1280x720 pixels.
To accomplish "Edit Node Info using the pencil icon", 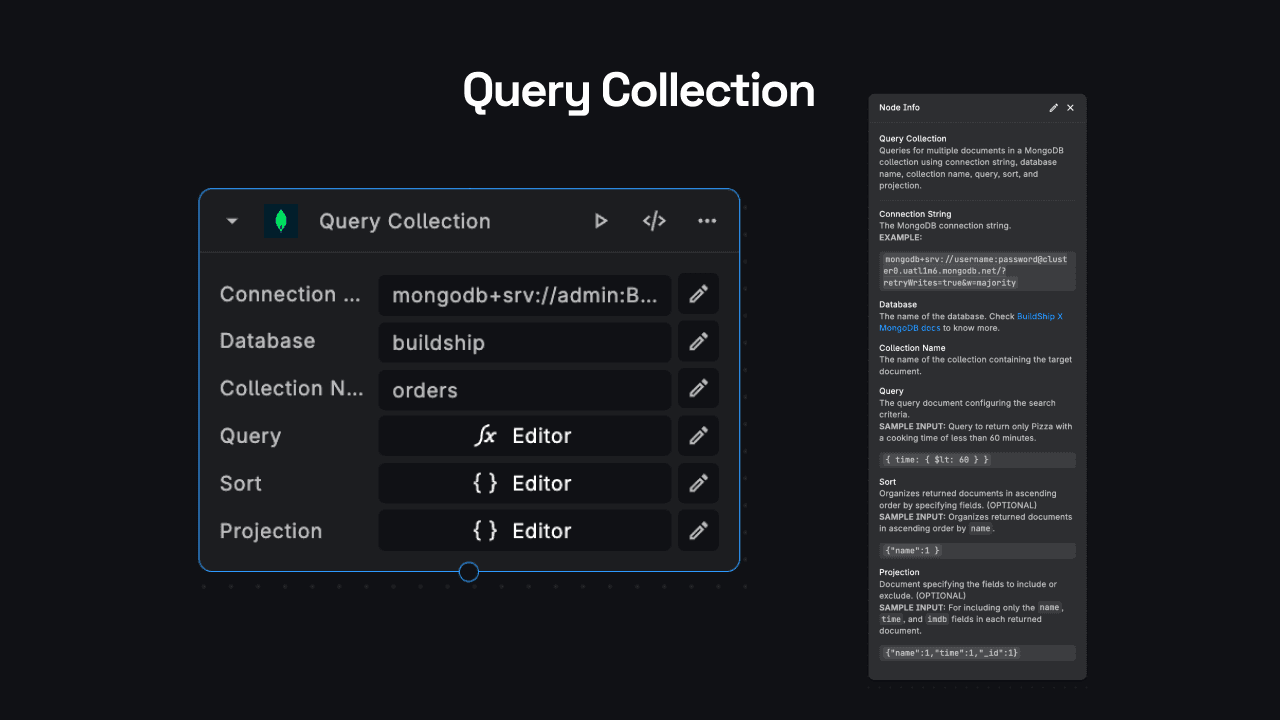I will pyautogui.click(x=1053, y=108).
